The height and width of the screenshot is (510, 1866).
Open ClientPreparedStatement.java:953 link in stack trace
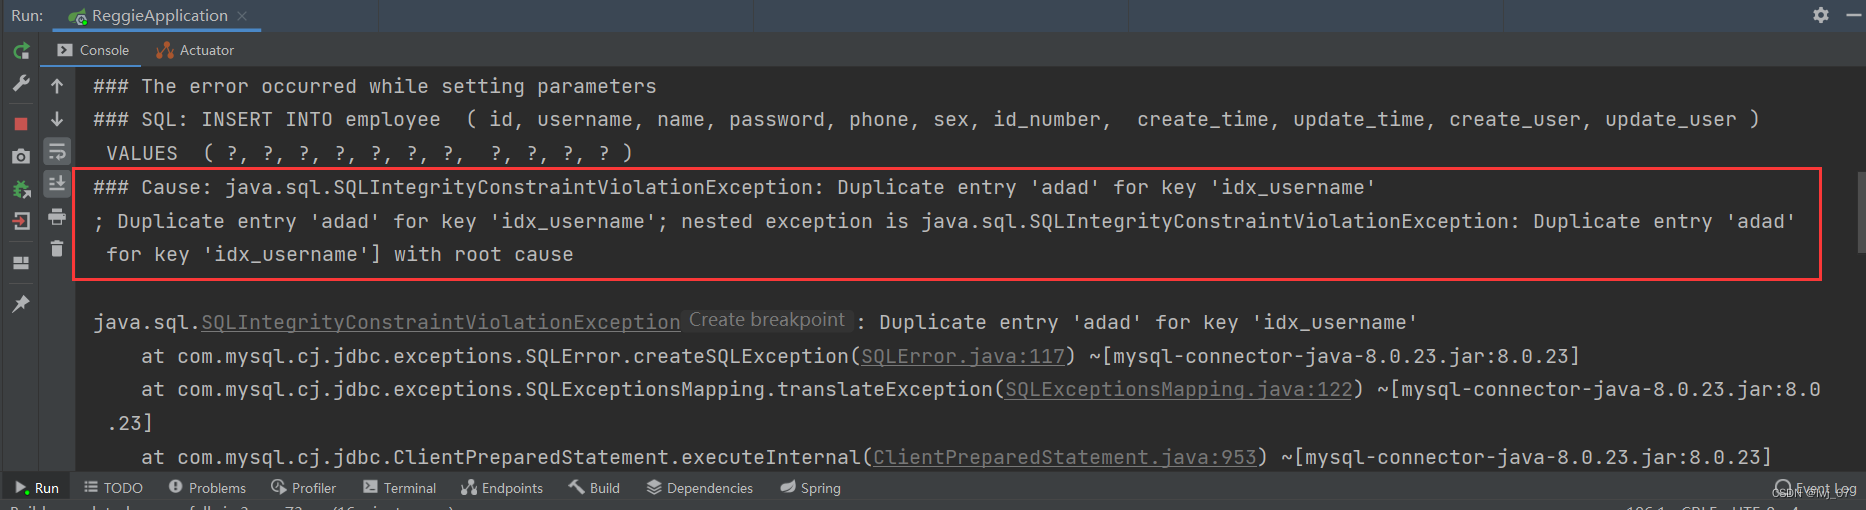(1064, 457)
